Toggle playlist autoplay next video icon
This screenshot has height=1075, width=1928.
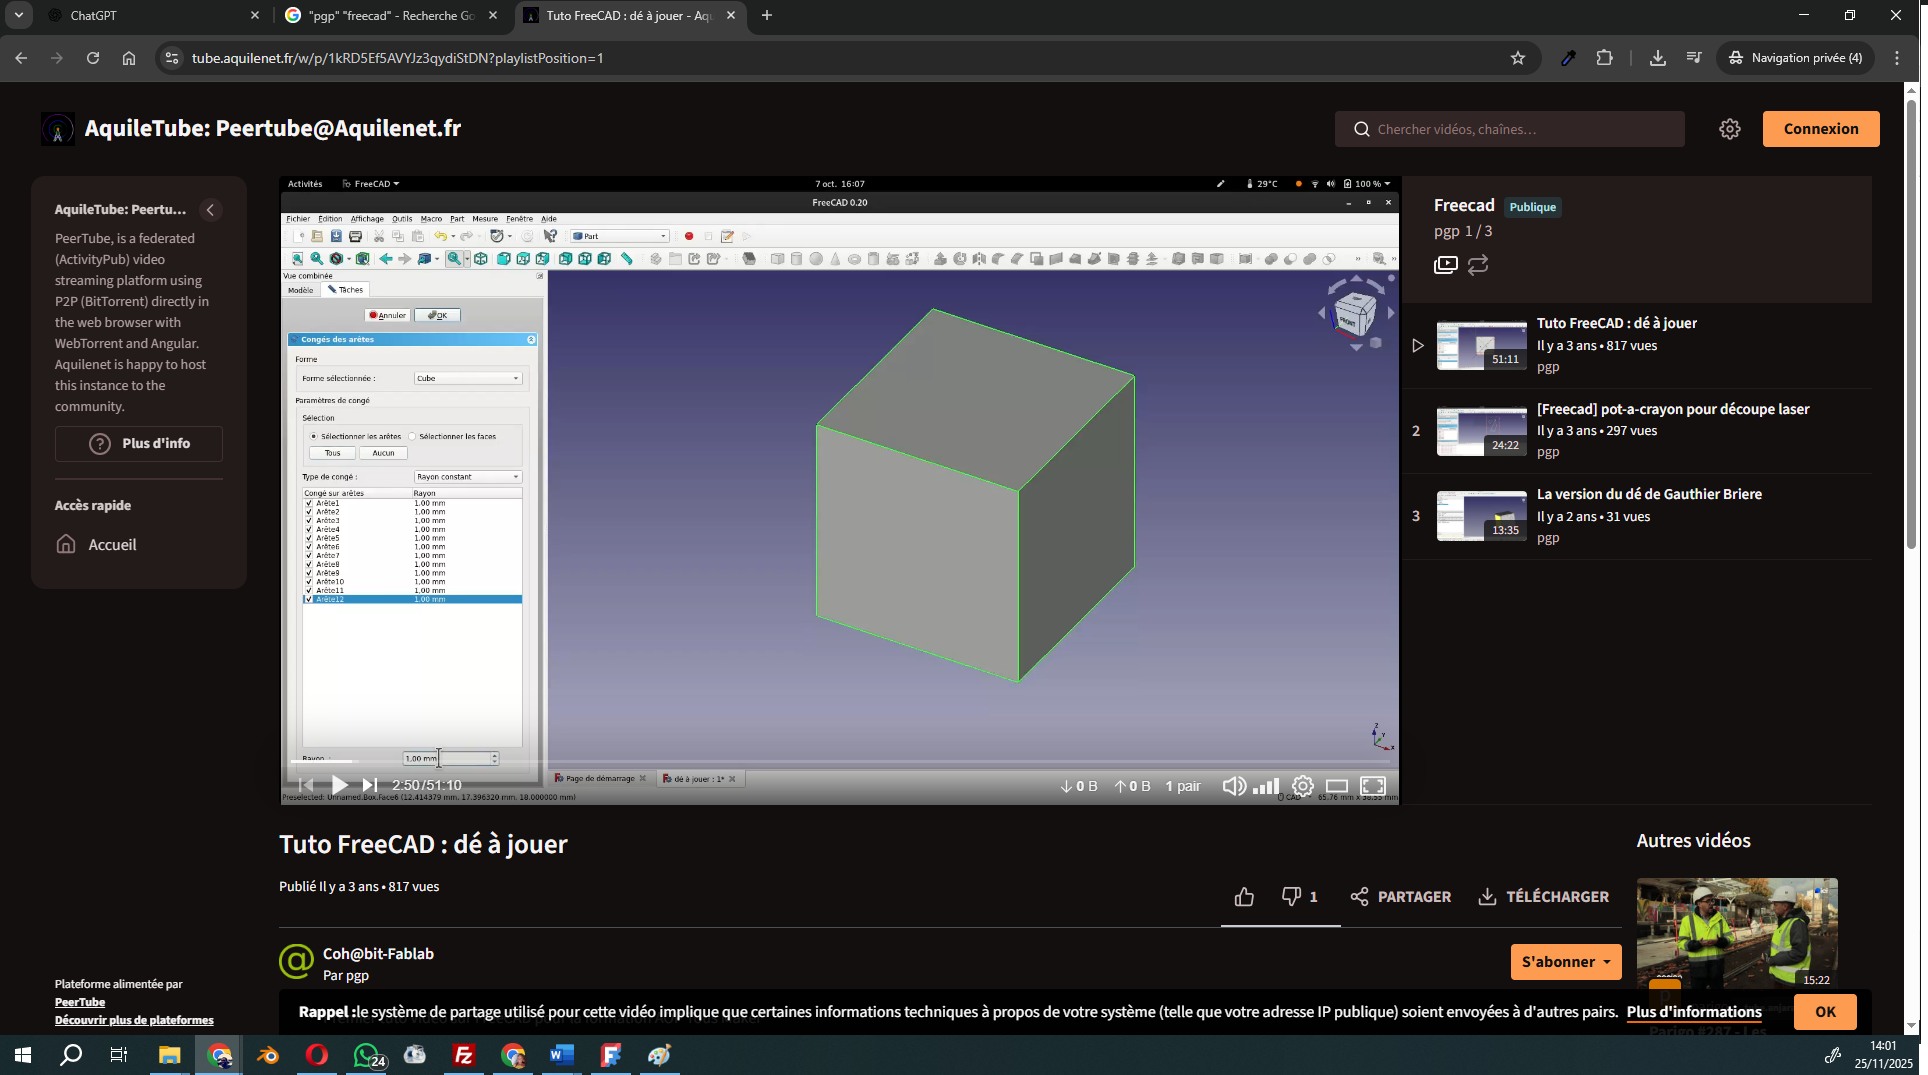(1445, 265)
